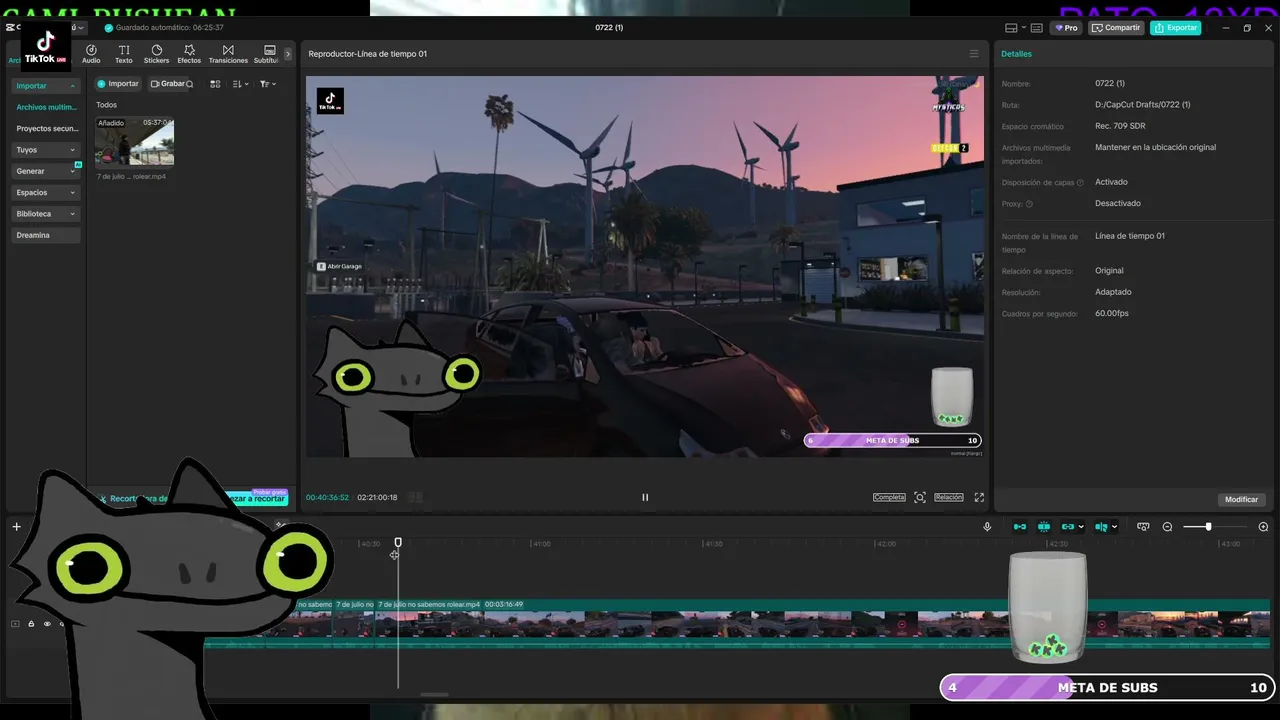
Task: Click the playhead marker on the timeline ruler
Action: [398, 543]
